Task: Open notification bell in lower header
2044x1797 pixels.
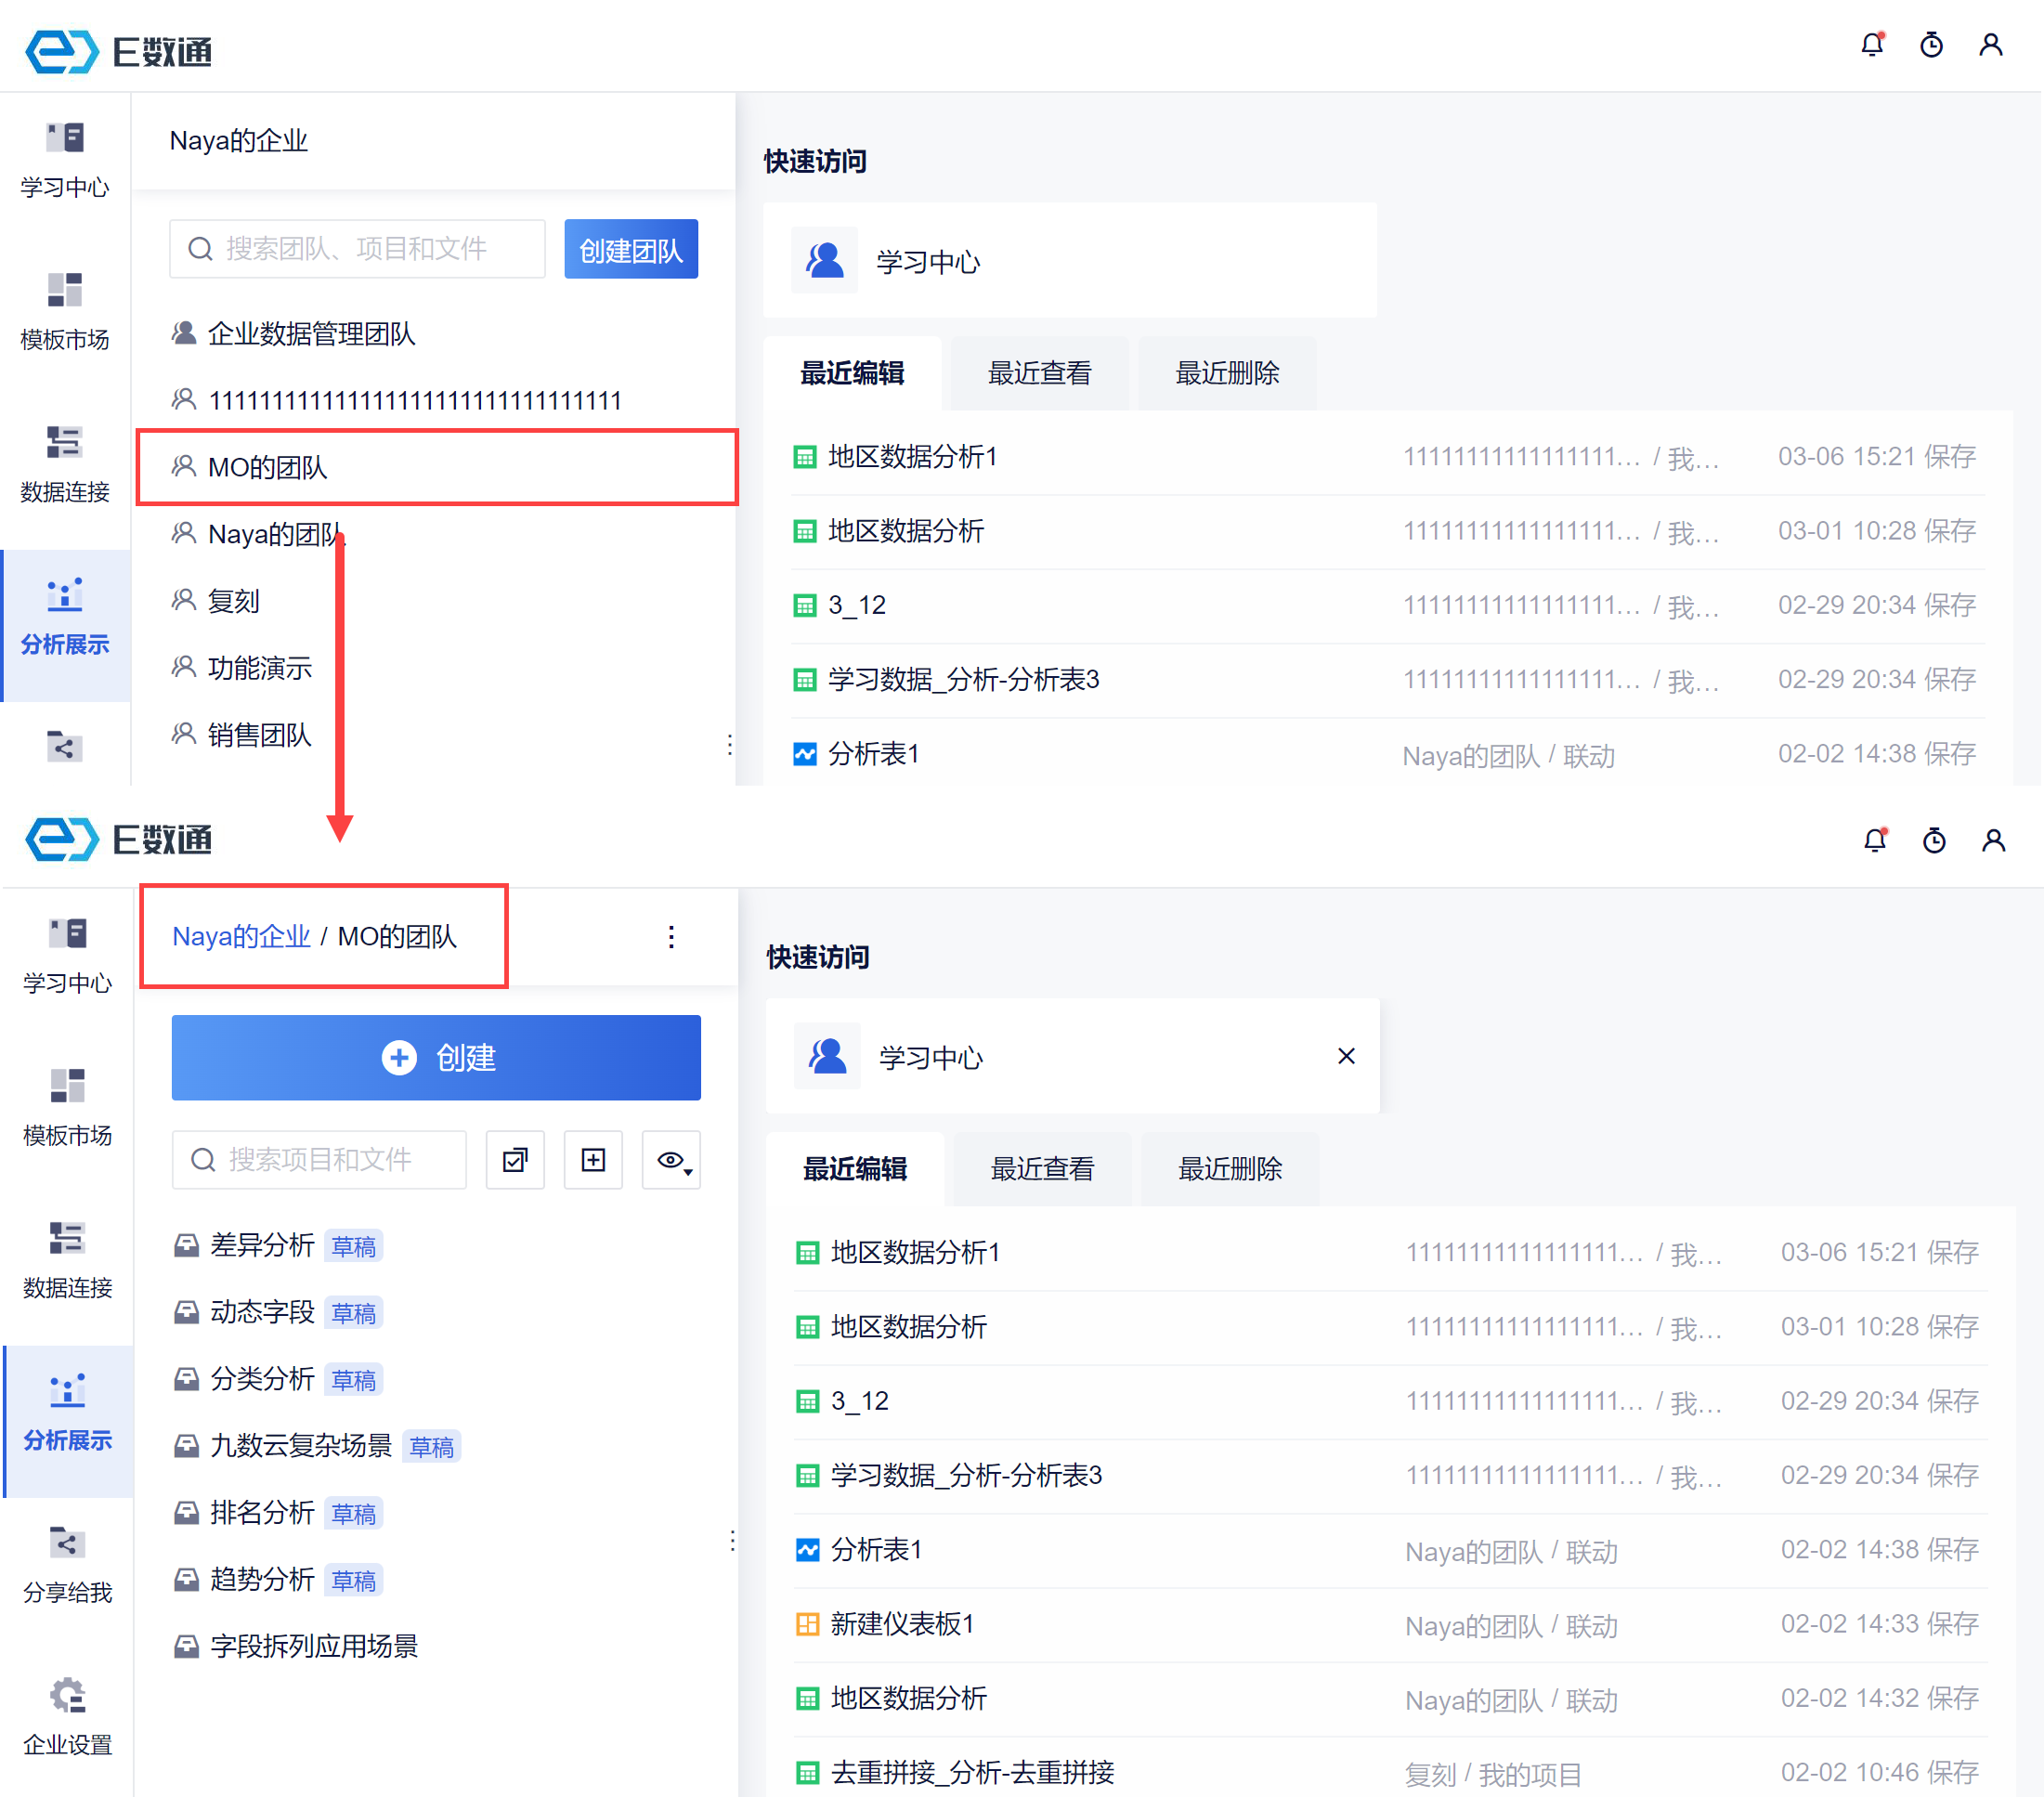Action: [1874, 840]
